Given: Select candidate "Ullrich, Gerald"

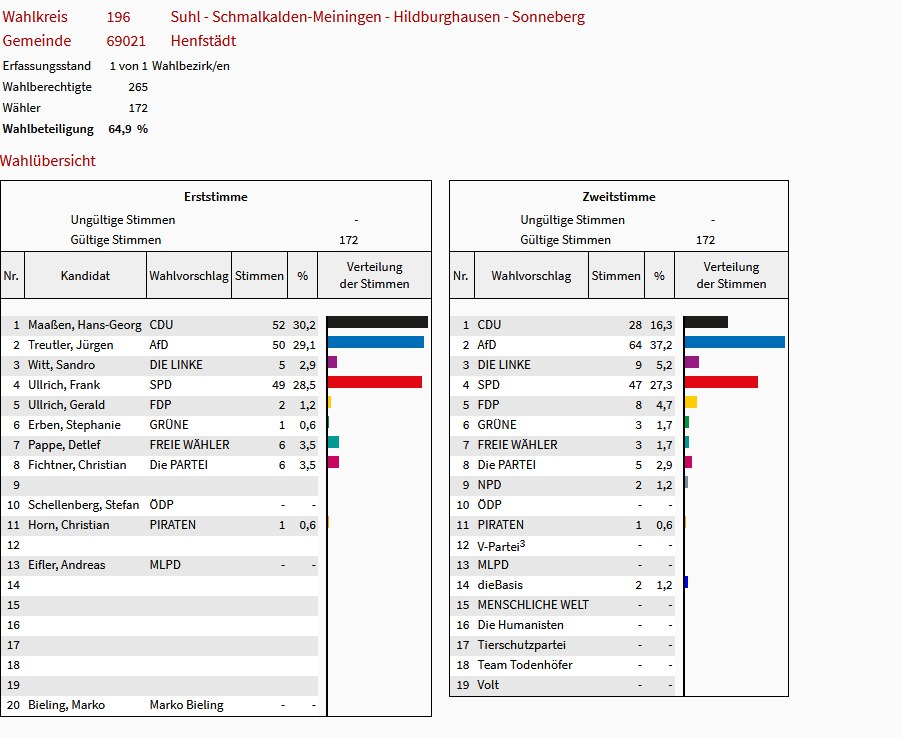Looking at the screenshot, I should point(66,405).
